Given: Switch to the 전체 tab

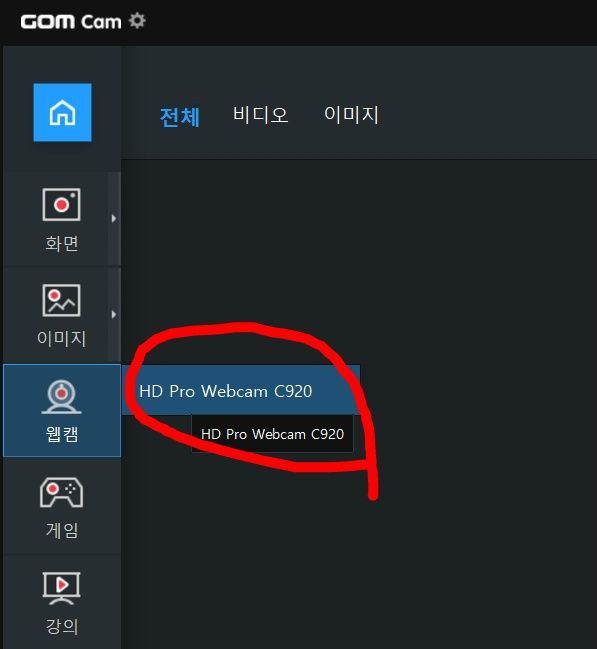Looking at the screenshot, I should pos(180,117).
